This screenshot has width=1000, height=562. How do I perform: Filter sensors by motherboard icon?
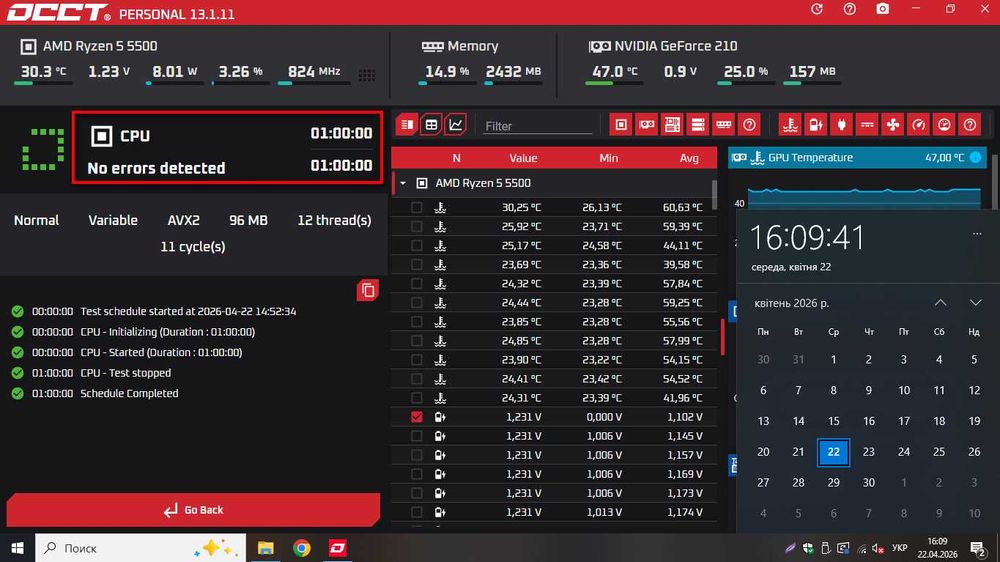672,124
